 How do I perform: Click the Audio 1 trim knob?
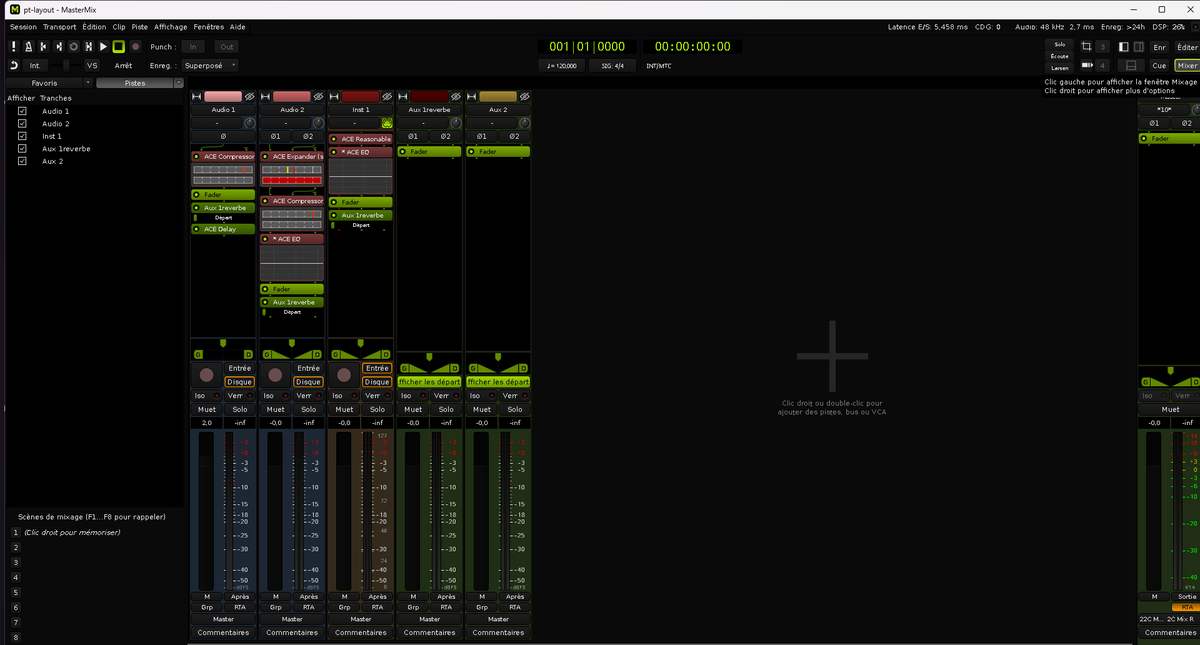249,122
